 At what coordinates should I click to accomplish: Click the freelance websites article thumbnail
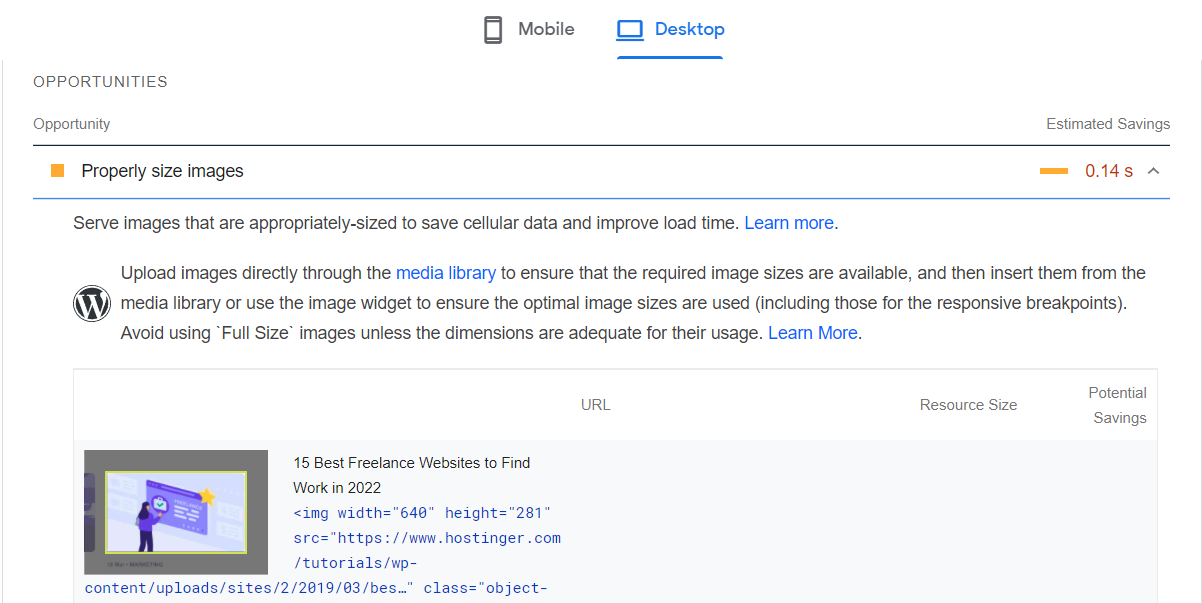tap(176, 512)
